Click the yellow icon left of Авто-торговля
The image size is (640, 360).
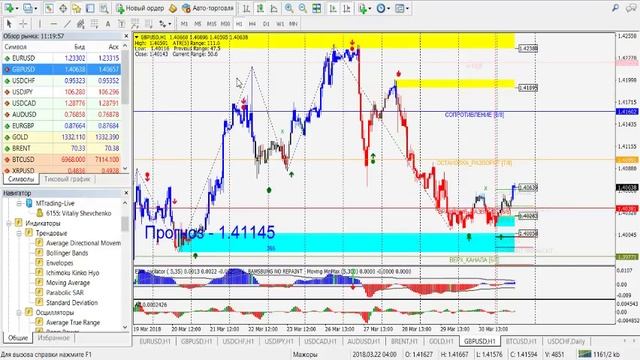173,8
